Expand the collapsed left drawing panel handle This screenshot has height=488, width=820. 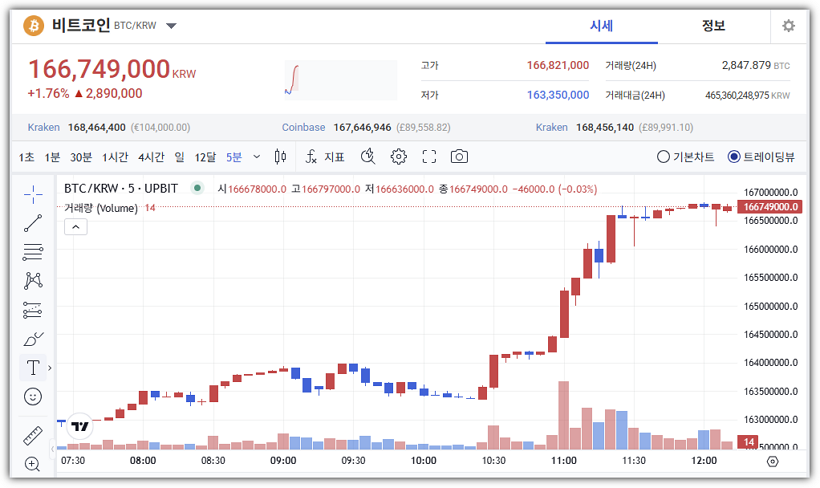coord(53,449)
